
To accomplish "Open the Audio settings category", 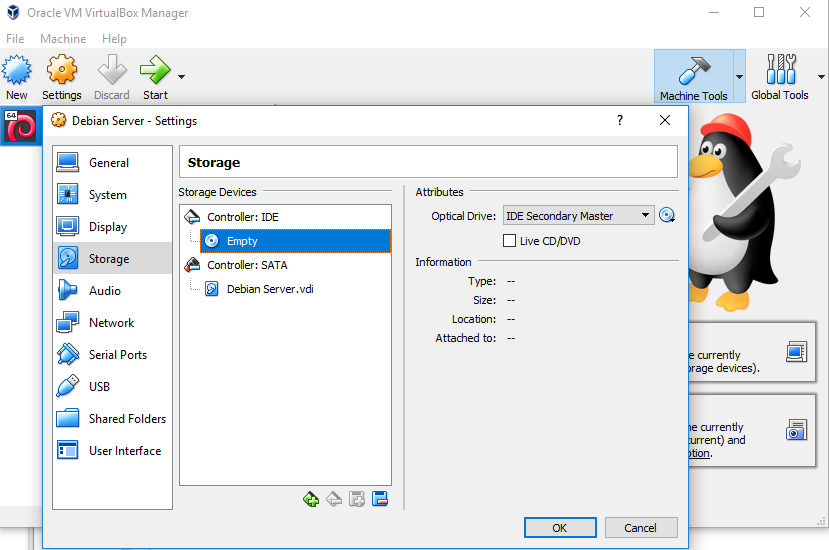I will (112, 290).
